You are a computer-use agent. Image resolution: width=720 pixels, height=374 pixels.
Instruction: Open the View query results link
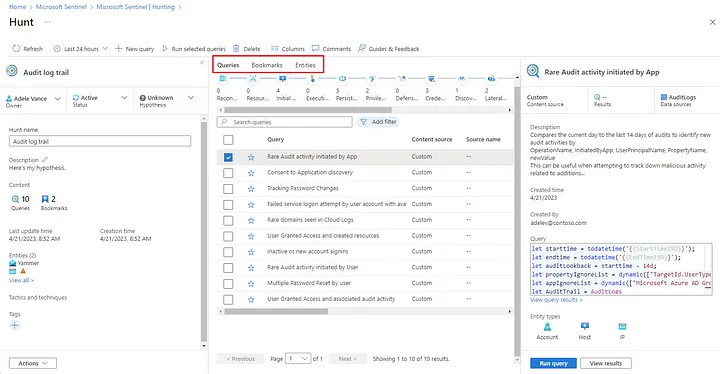556,300
